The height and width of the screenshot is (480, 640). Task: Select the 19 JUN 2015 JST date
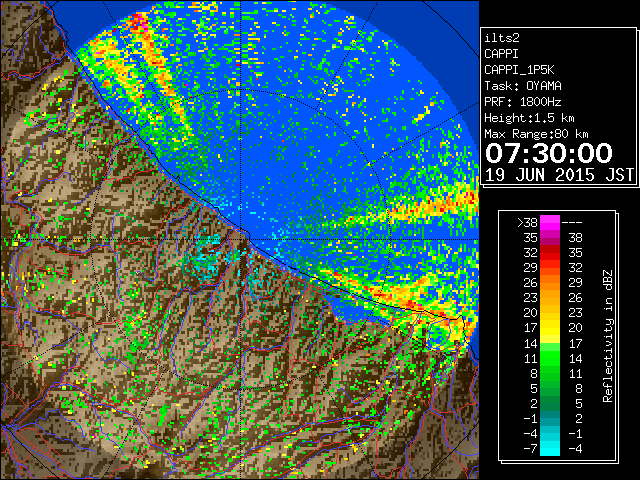559,175
